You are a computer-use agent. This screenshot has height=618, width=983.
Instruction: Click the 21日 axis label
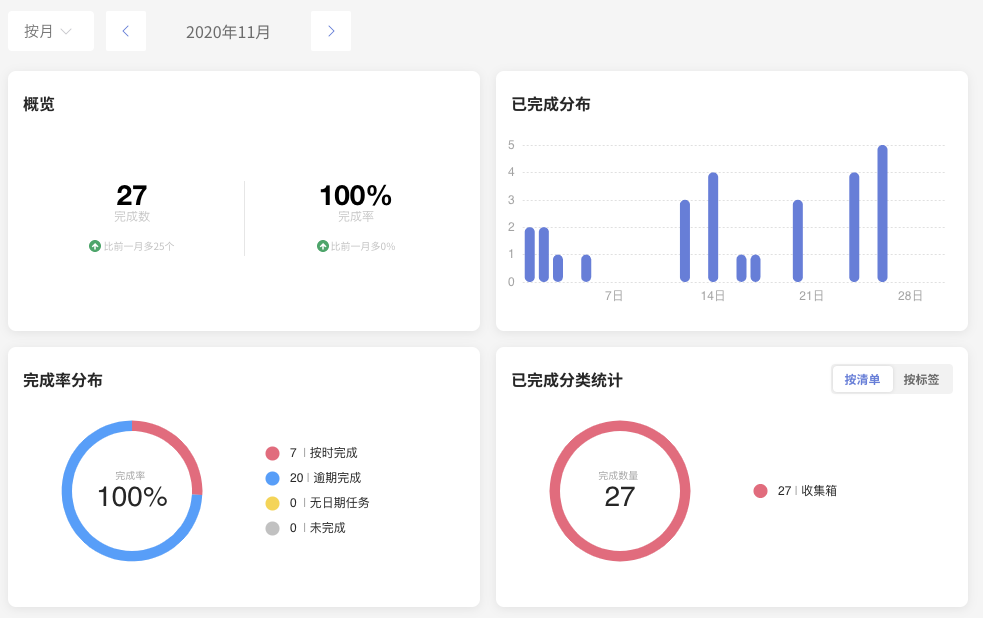(811, 296)
